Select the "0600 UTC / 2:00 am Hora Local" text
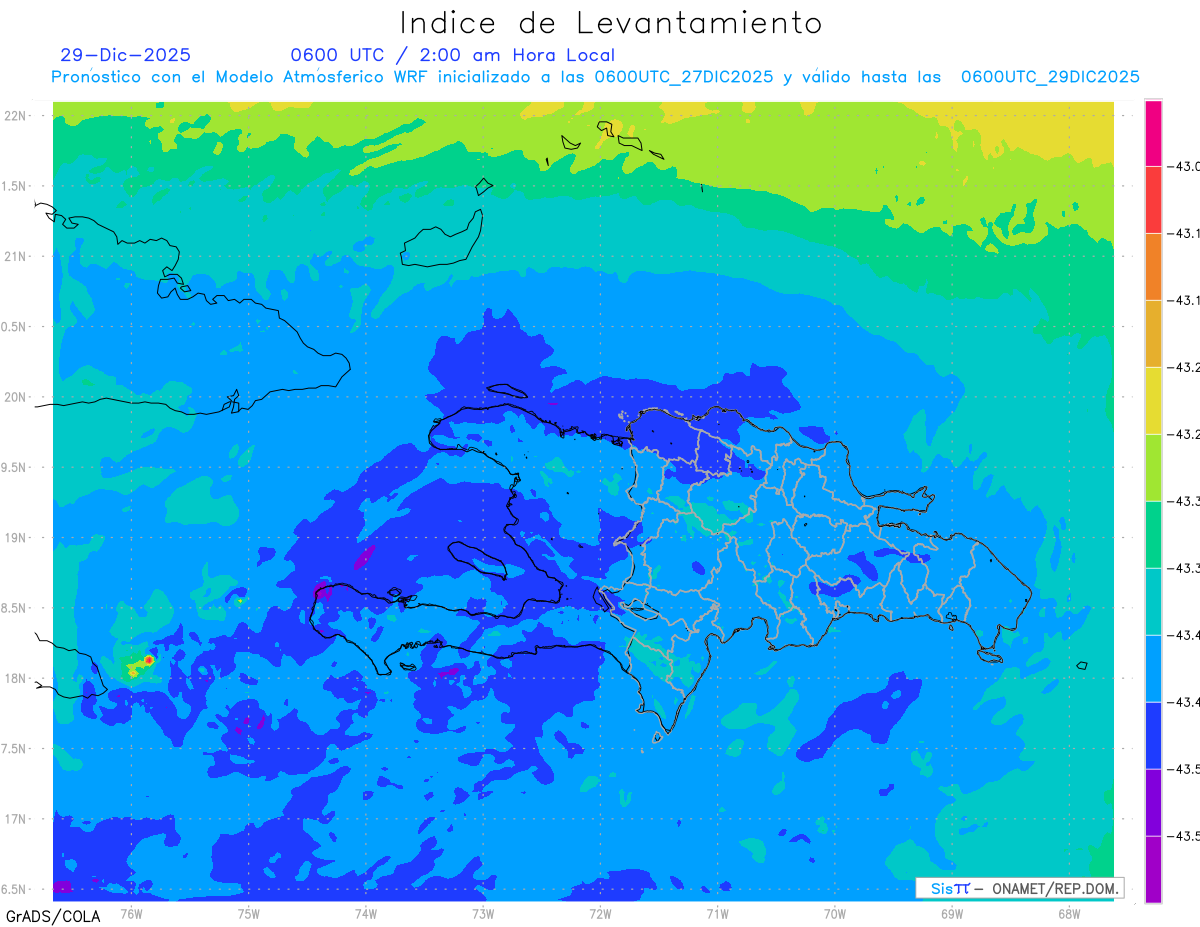The height and width of the screenshot is (927, 1200). tap(453, 55)
